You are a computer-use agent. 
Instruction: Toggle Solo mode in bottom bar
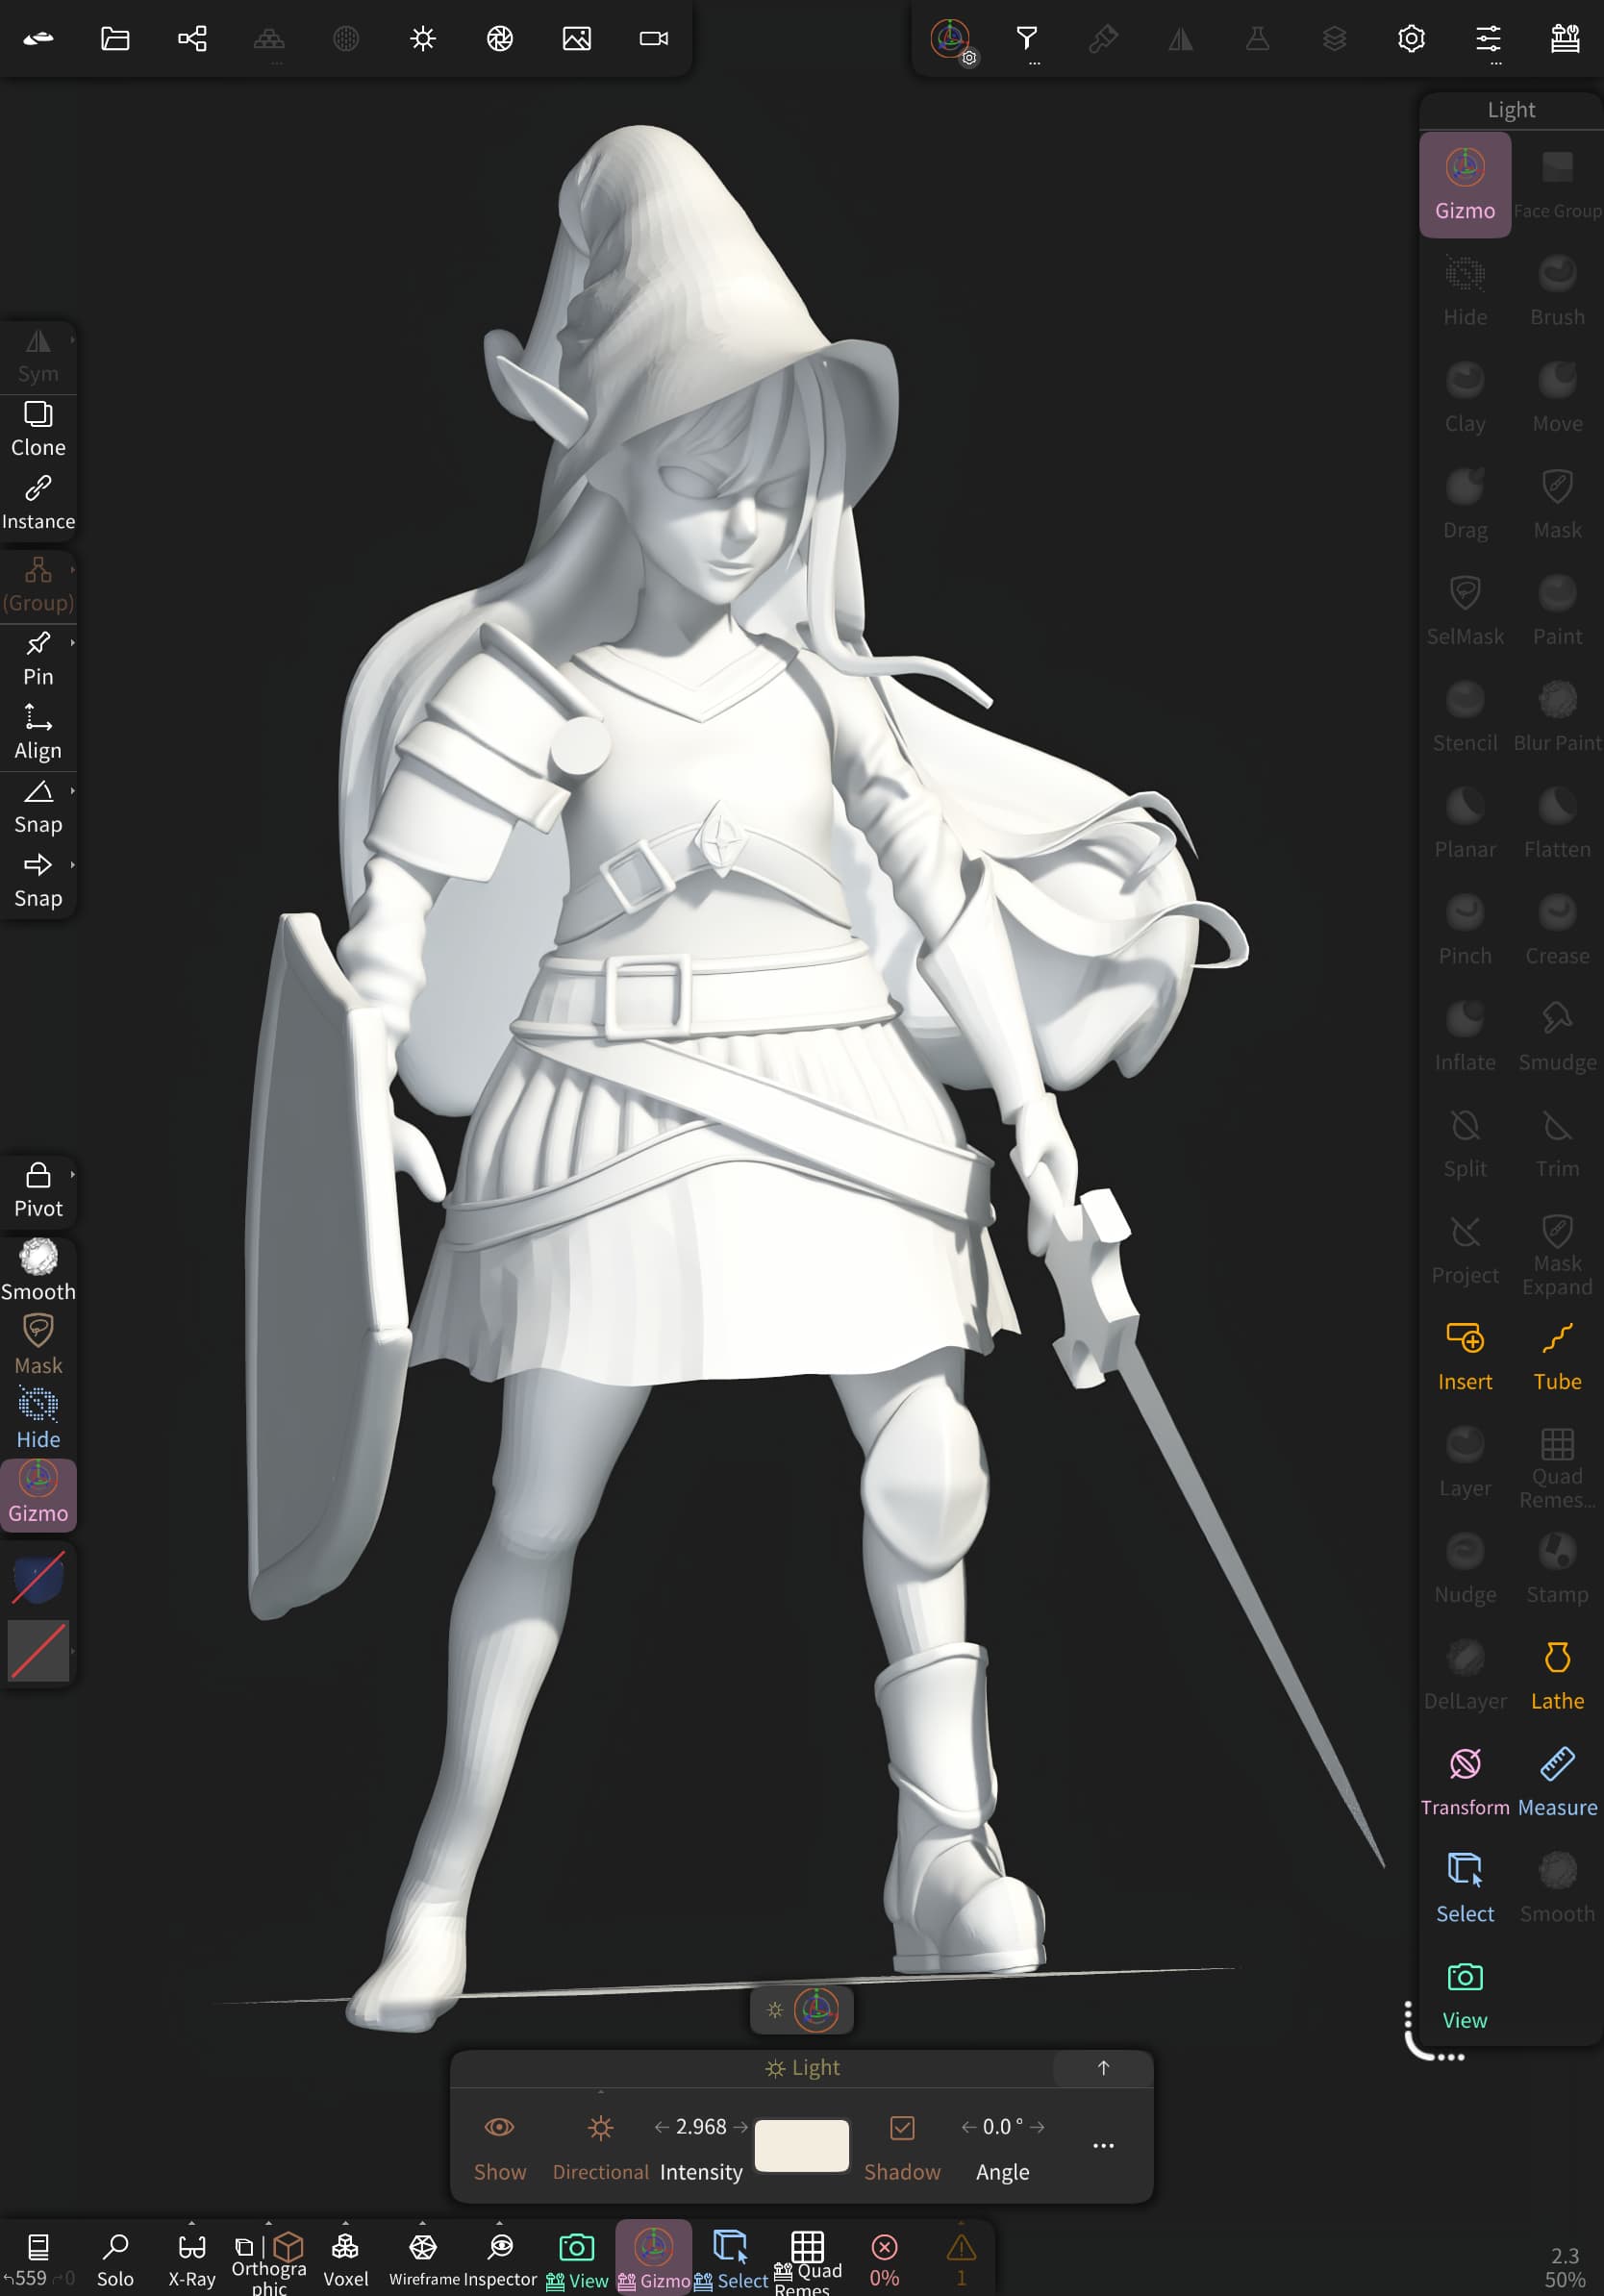115,2259
